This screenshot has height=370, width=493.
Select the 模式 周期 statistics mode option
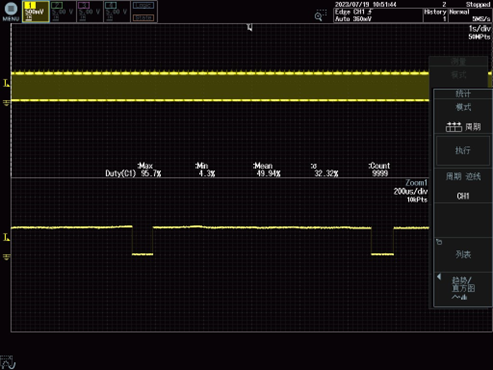[x=463, y=117]
